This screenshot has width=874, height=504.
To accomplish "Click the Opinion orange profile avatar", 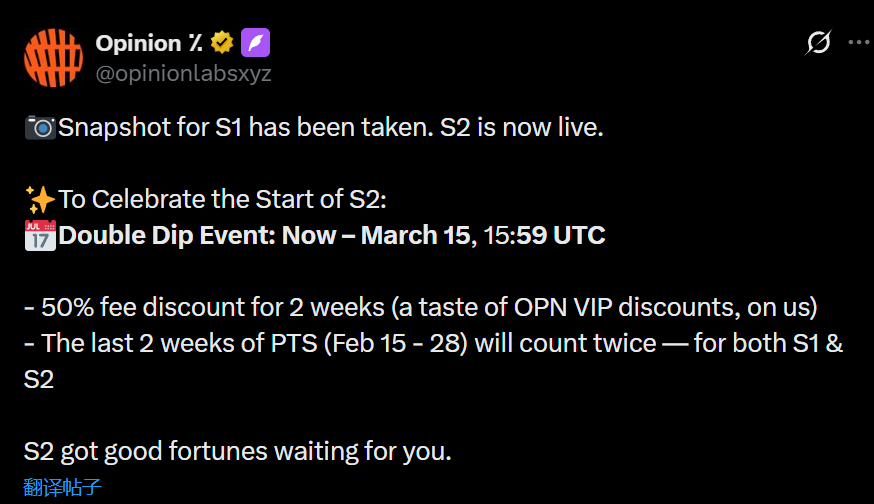I will pos(53,58).
